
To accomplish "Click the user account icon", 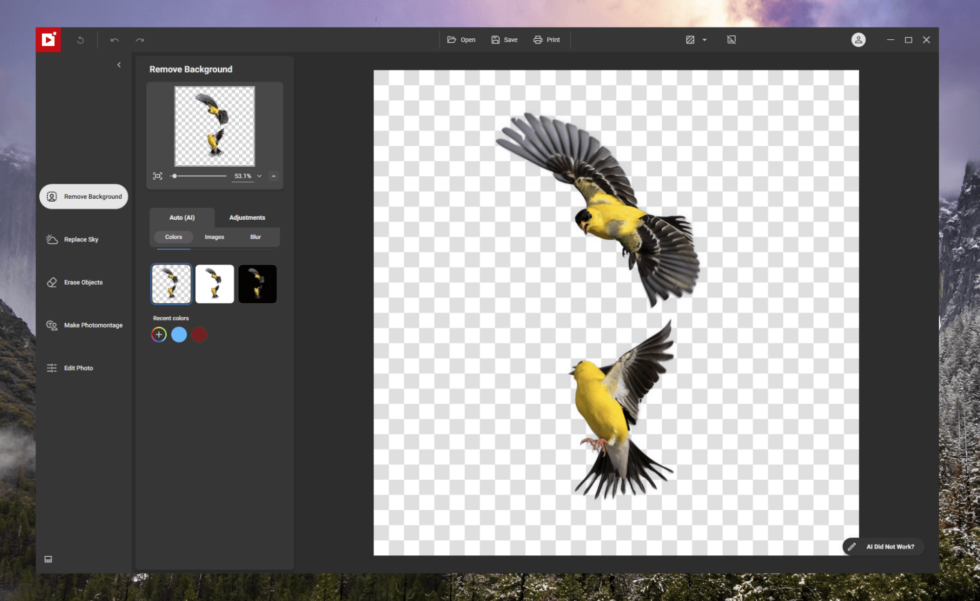I will coord(858,39).
